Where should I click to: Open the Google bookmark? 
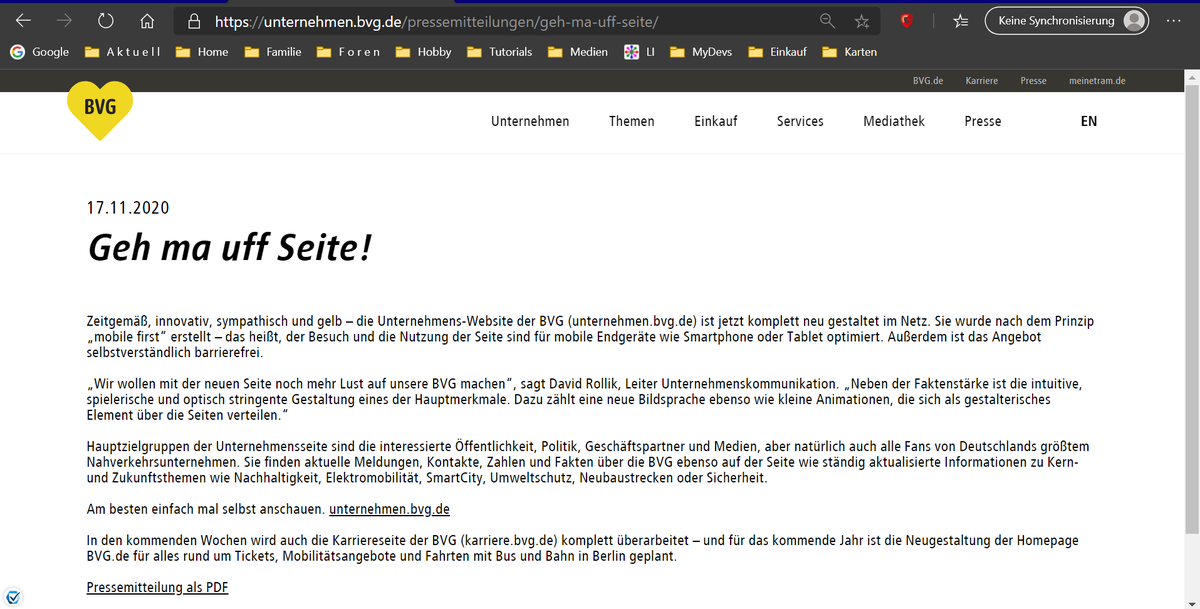click(x=40, y=52)
